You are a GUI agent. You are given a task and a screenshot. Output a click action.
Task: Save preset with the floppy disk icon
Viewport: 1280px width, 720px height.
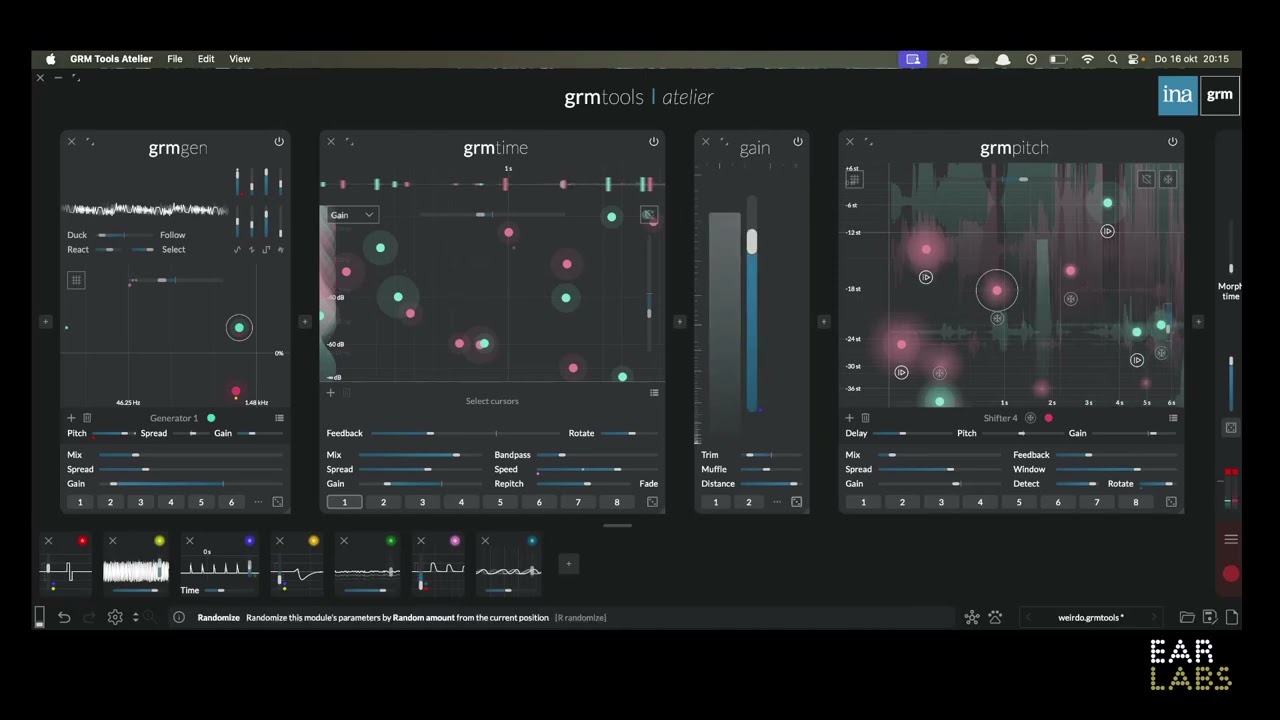(x=1210, y=617)
